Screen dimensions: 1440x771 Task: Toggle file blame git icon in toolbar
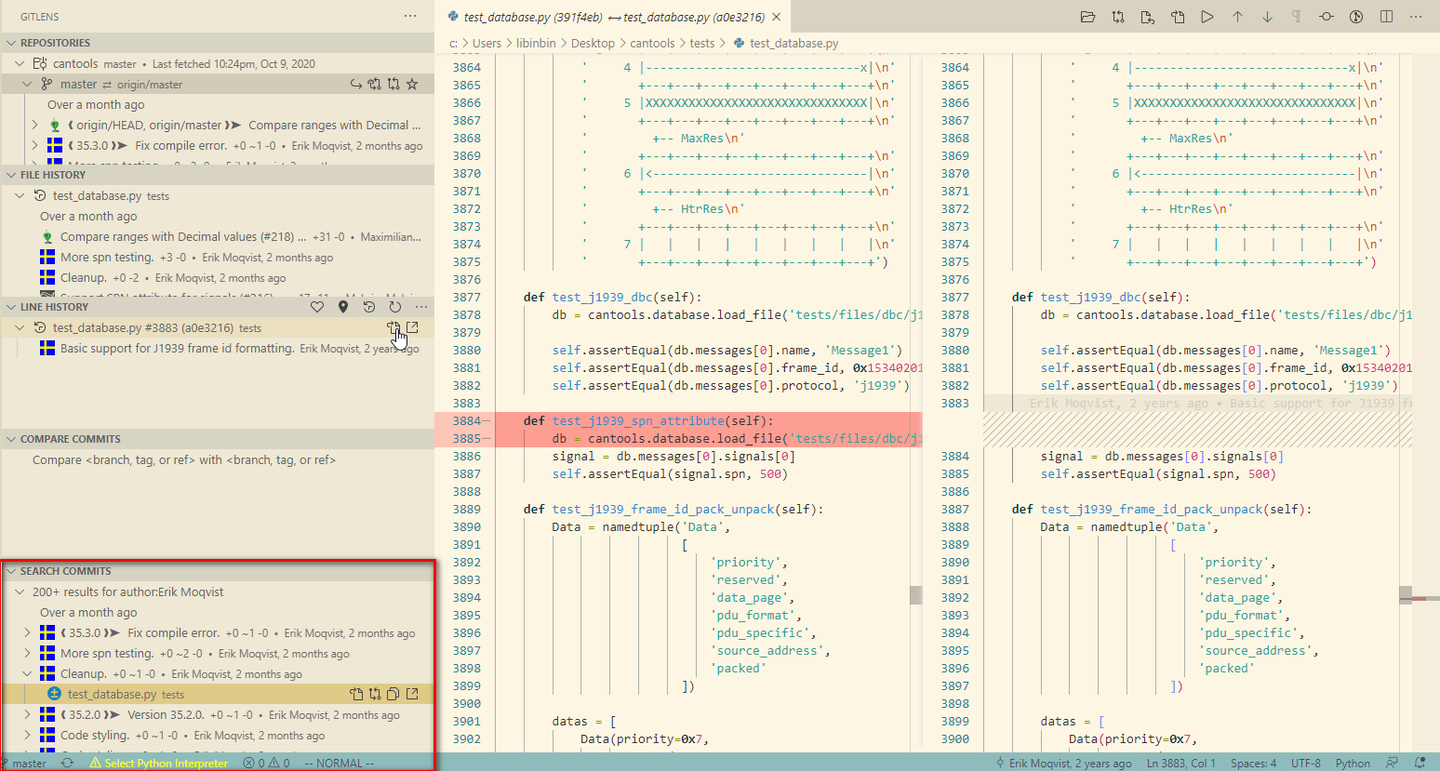pyautogui.click(x=1357, y=17)
